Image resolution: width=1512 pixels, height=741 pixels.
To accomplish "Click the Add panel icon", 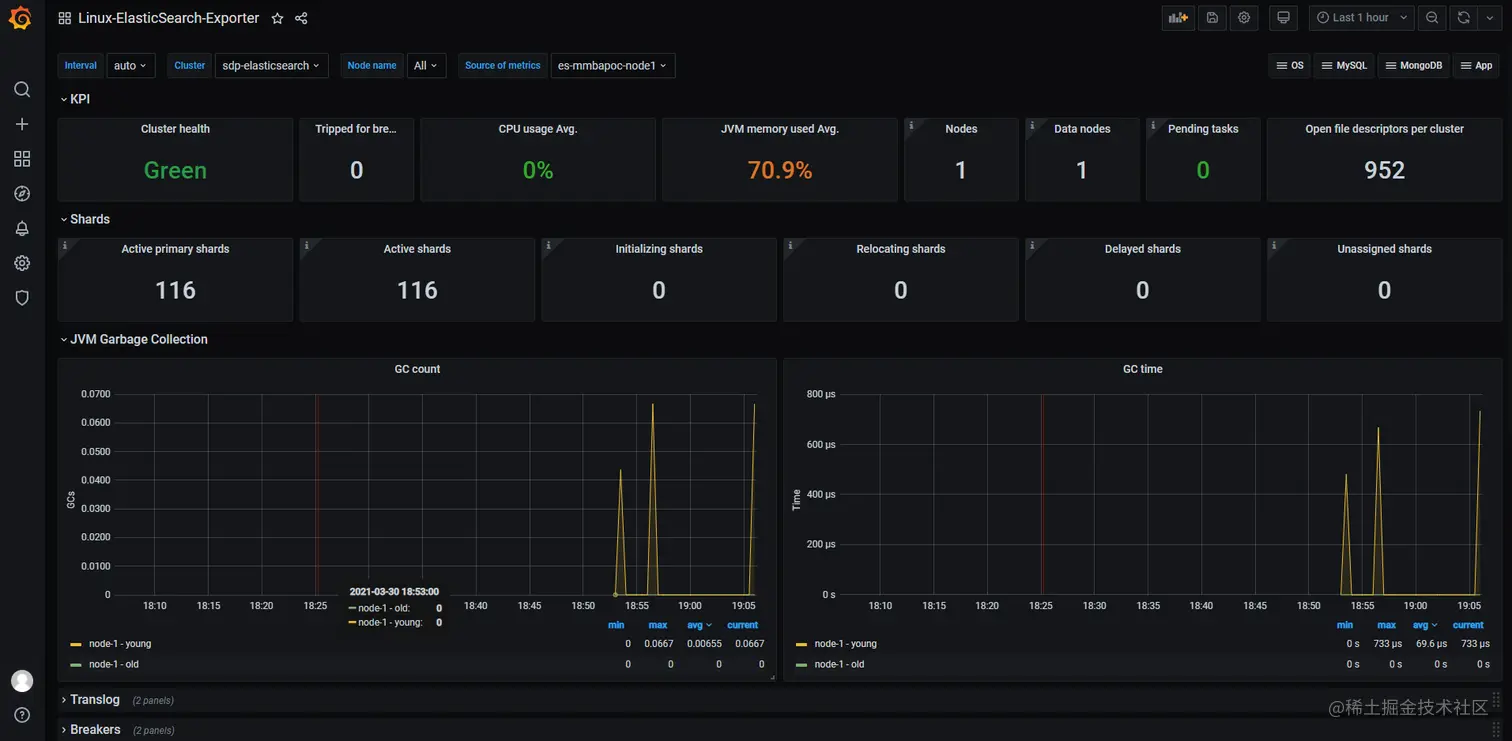I will coord(1178,18).
